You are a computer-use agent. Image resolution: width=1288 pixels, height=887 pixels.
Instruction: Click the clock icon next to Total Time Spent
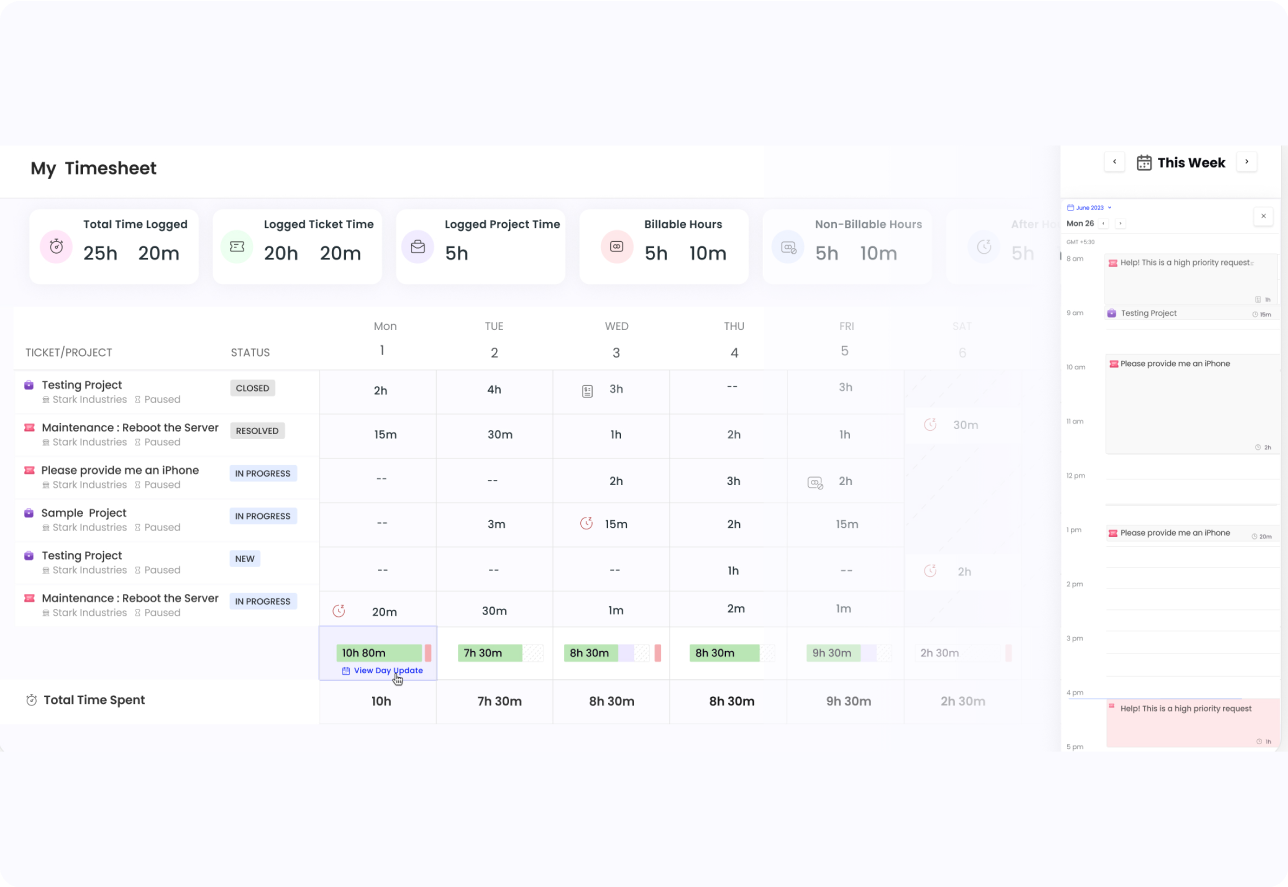[30, 700]
